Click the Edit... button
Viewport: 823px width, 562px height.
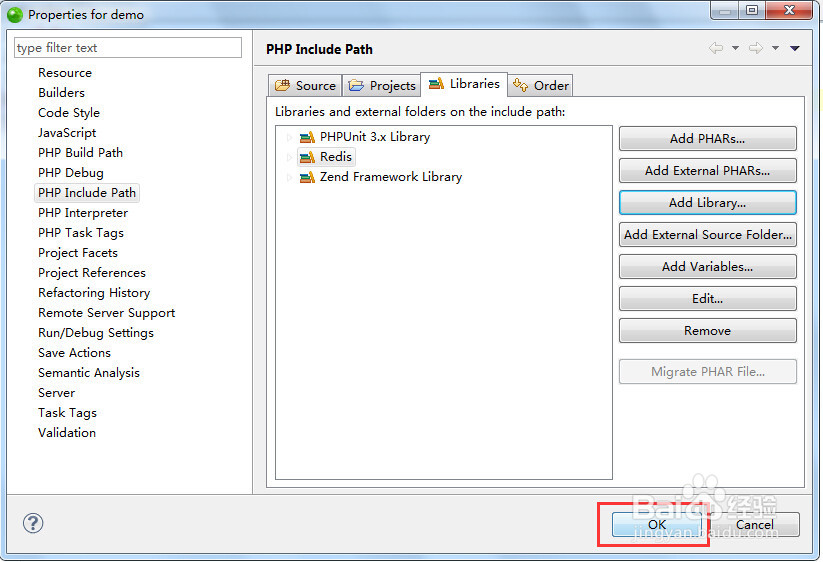click(x=708, y=299)
